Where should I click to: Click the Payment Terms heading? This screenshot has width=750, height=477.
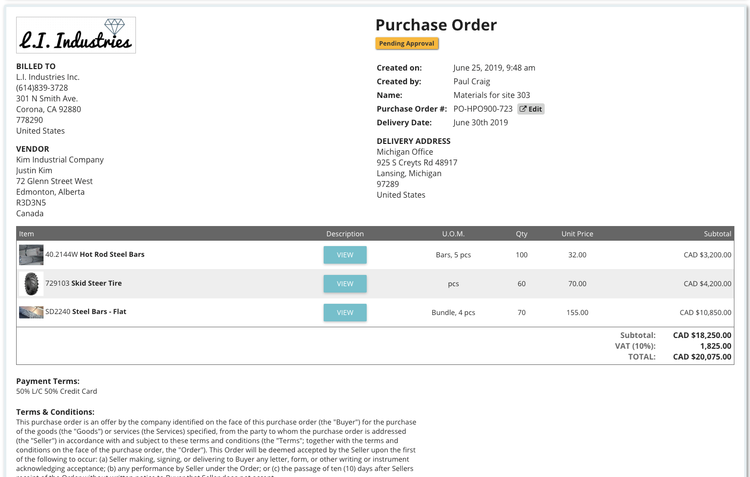coord(48,381)
